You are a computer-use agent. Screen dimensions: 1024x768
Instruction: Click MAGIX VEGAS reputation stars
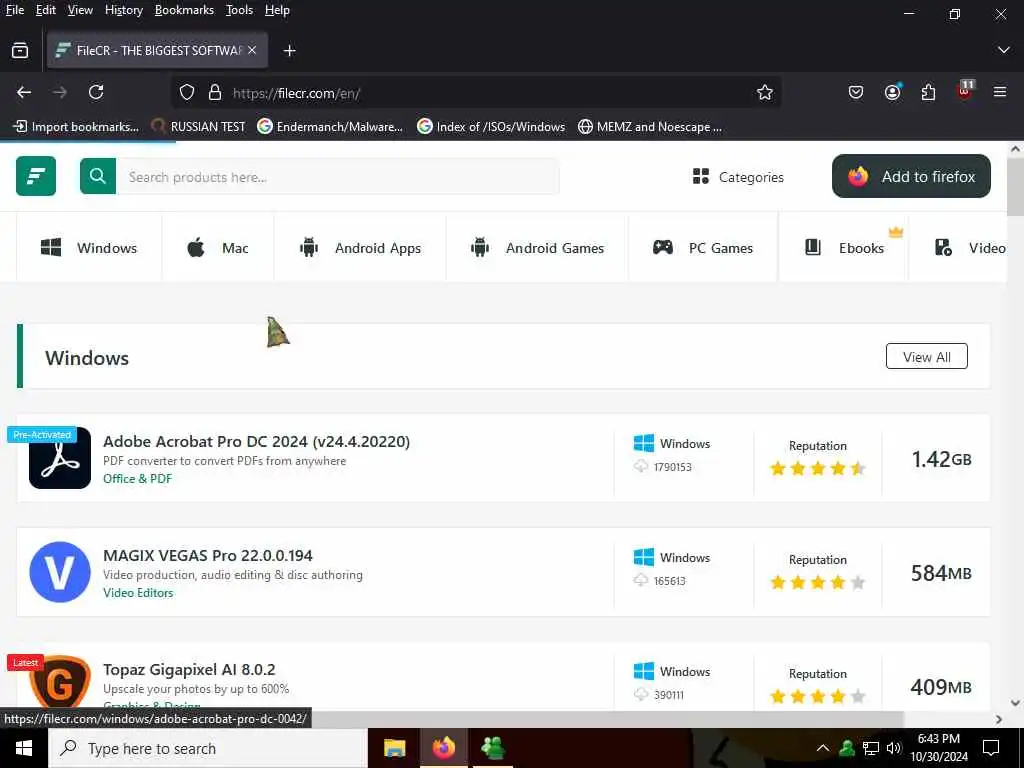tap(818, 582)
